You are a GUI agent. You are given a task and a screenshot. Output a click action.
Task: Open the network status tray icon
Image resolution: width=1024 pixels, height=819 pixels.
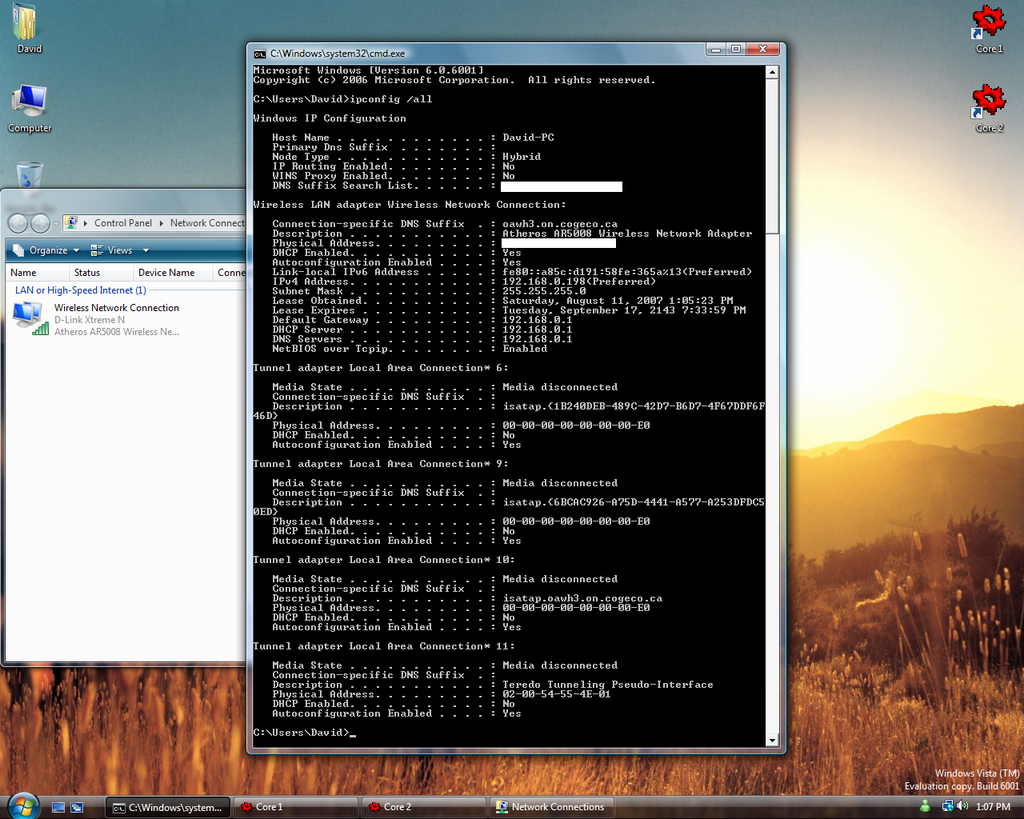point(947,807)
